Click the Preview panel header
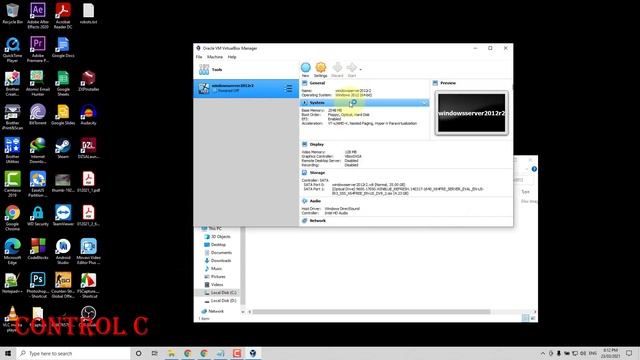This screenshot has width=640, height=360. (x=448, y=83)
